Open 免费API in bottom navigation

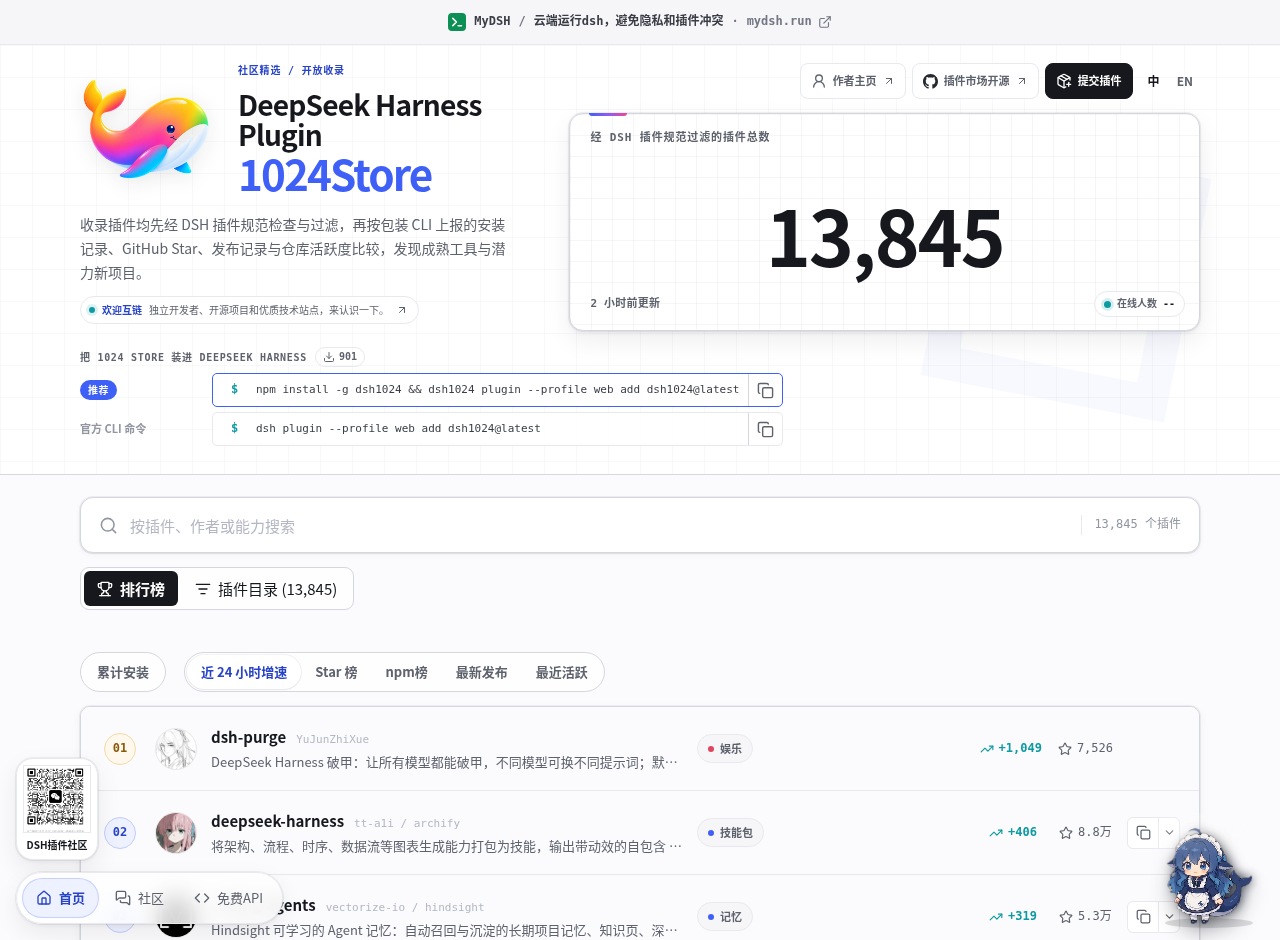click(x=229, y=898)
